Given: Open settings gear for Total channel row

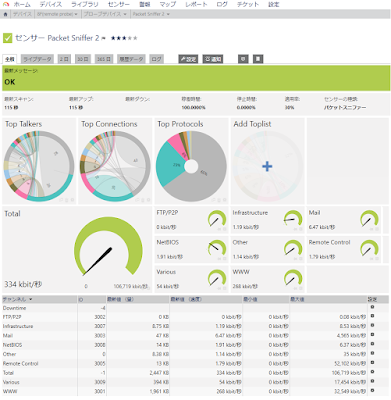Looking at the screenshot, I should pos(372,372).
